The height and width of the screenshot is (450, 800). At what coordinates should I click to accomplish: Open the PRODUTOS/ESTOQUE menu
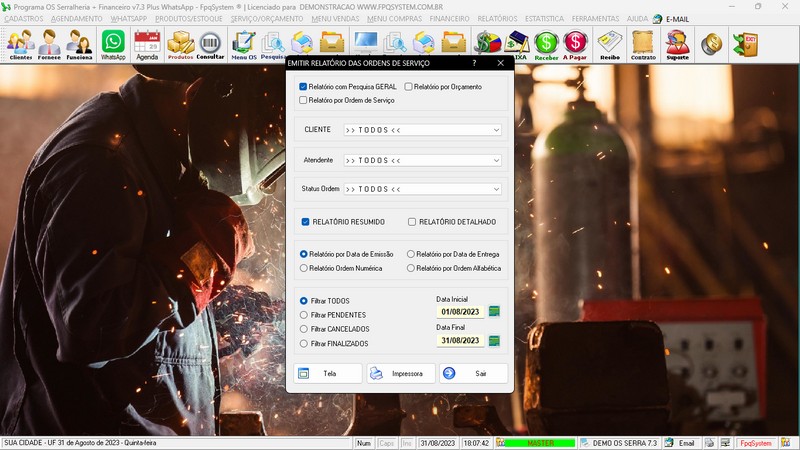pyautogui.click(x=189, y=19)
